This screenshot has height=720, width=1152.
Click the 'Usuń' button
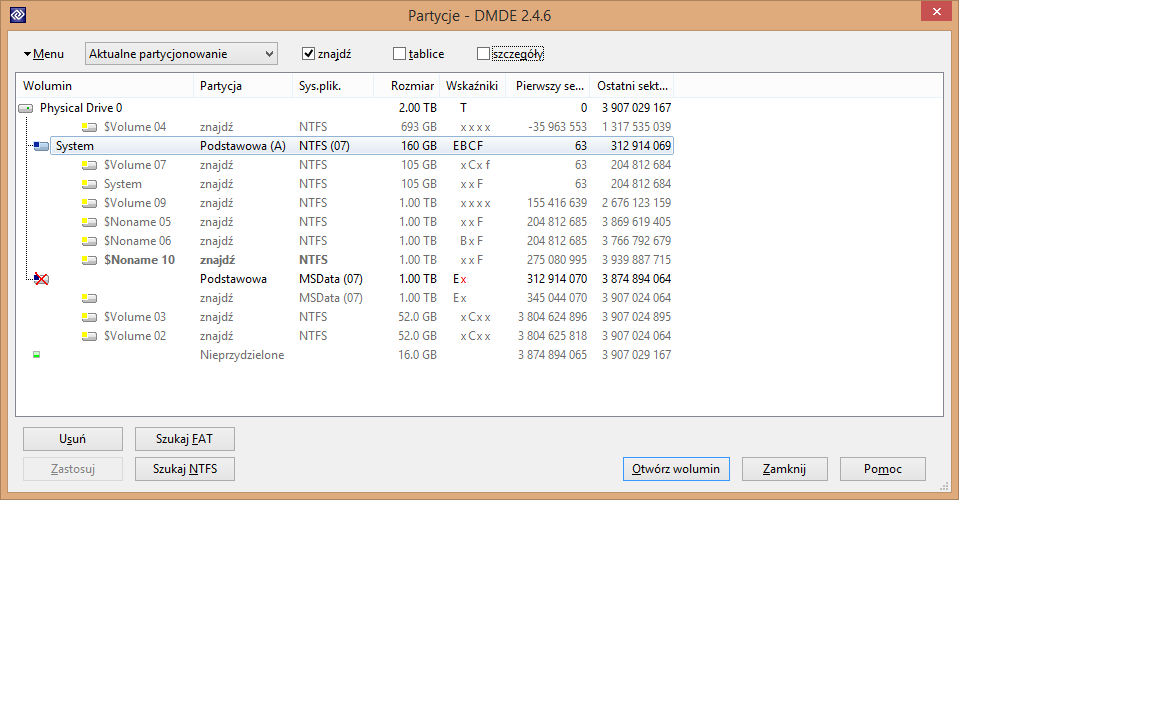point(73,439)
